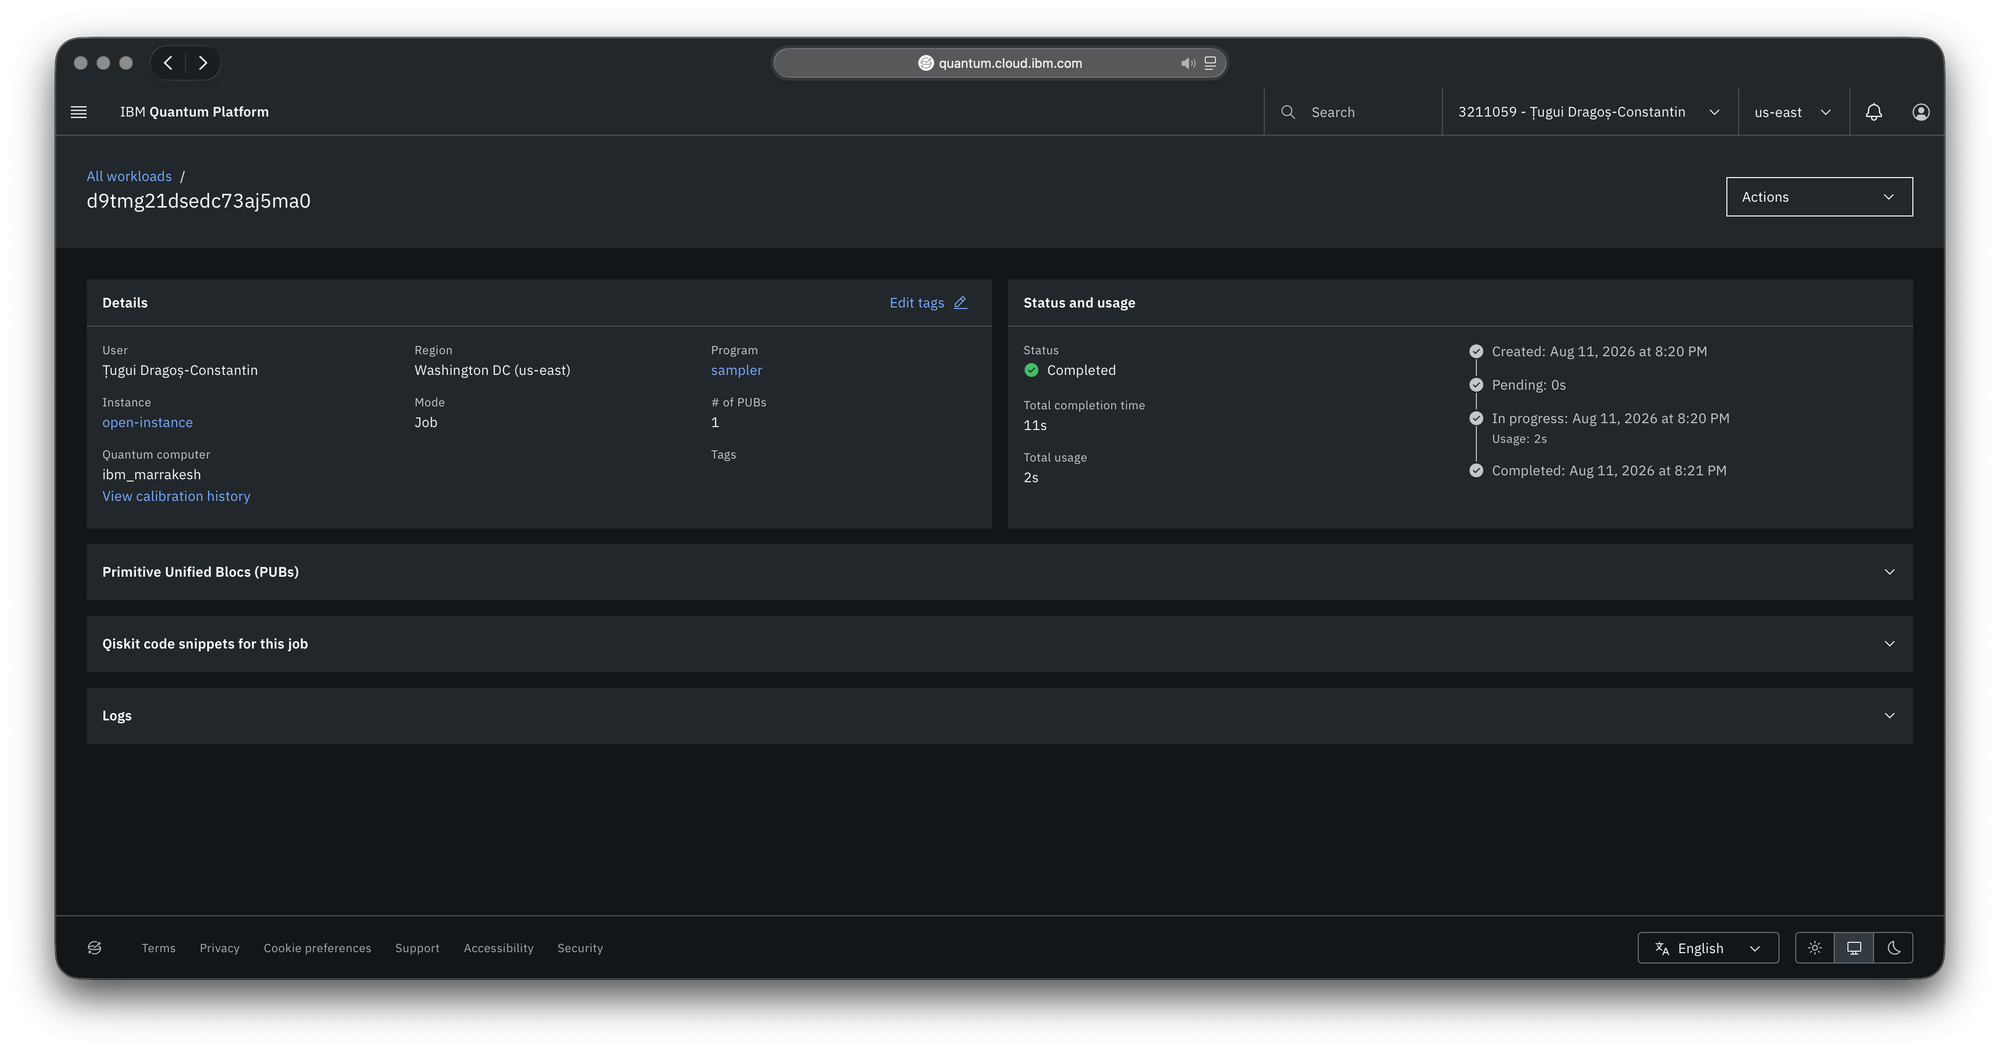Go forward with browser forward arrow
The height and width of the screenshot is (1052, 2000).
[203, 63]
